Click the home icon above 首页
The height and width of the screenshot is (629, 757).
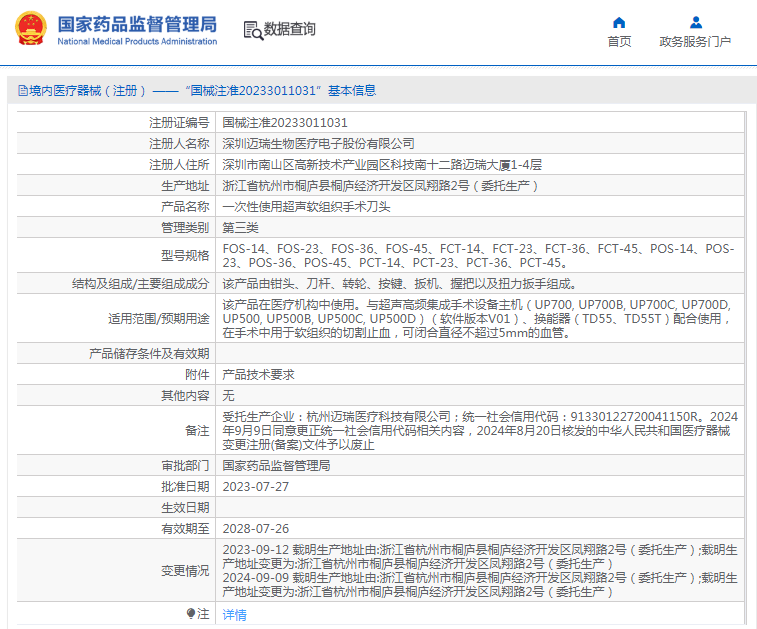coord(619,23)
